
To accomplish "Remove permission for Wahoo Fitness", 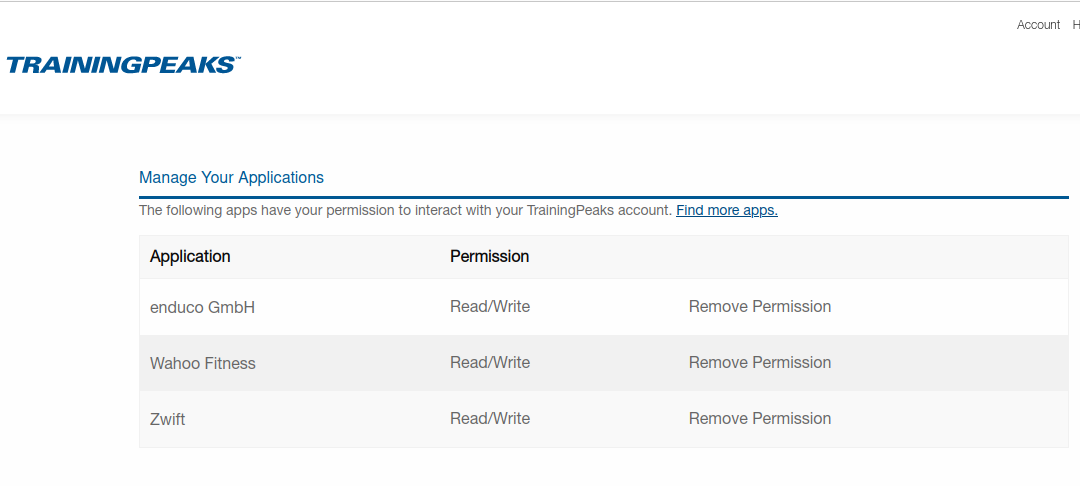I will click(759, 363).
